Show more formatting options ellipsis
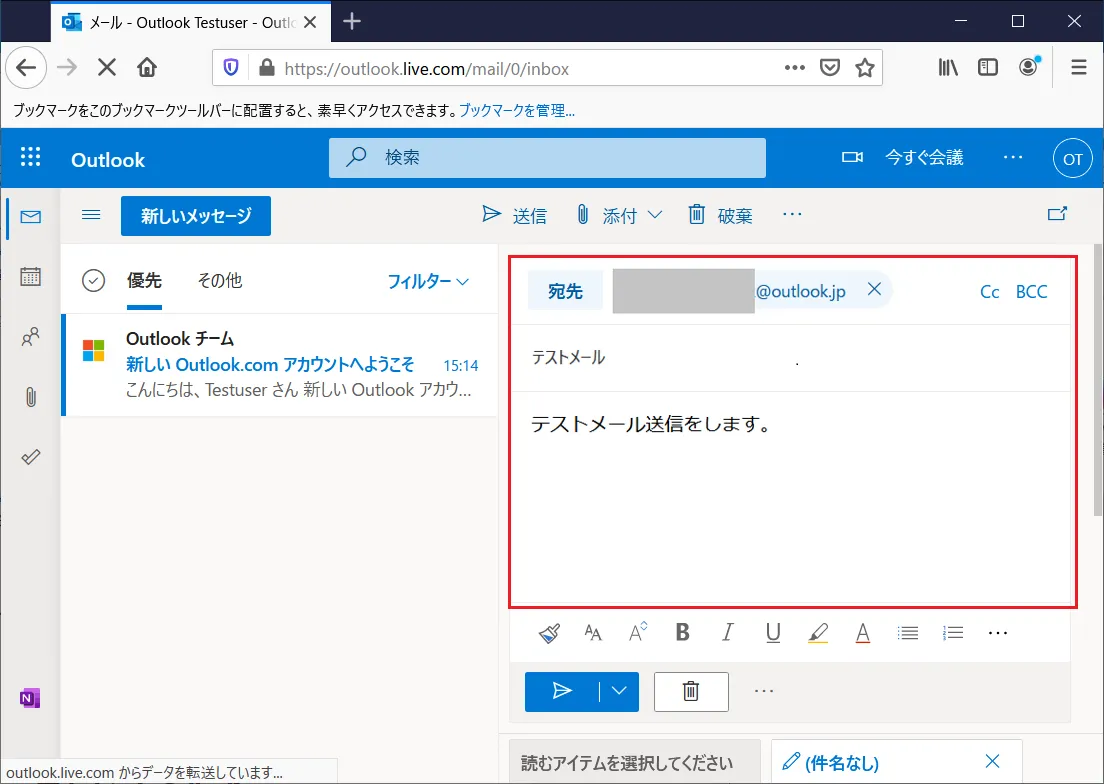Viewport: 1104px width, 784px height. point(998,633)
